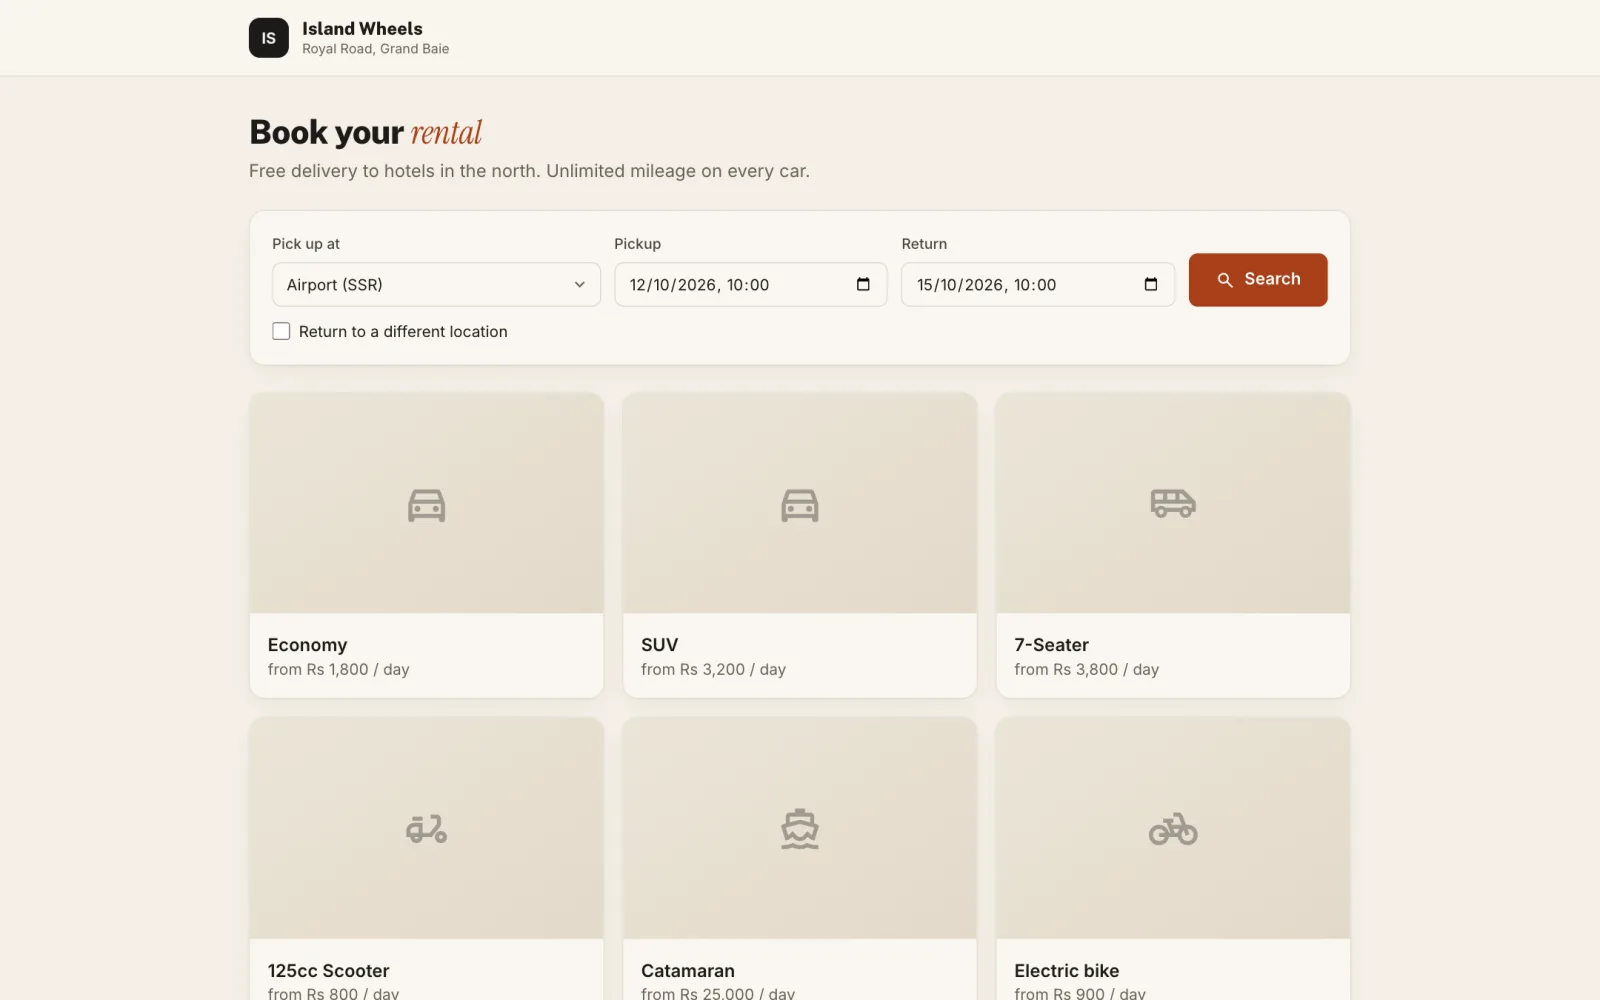
Task: Click the Economy car icon
Action: (426, 505)
